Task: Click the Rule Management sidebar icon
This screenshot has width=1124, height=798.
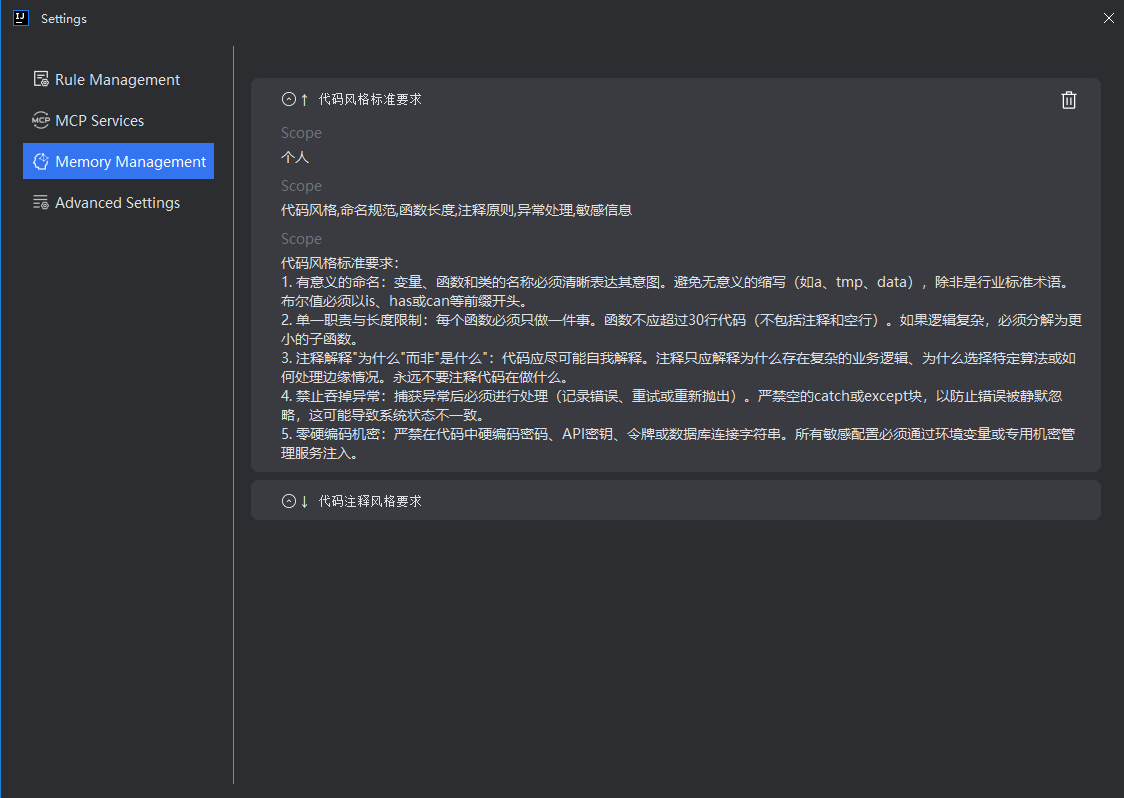Action: [x=41, y=79]
